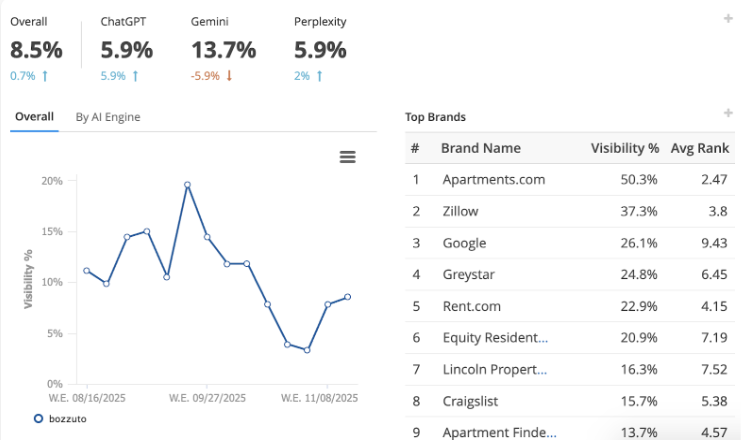This screenshot has width=742, height=444.
Task: Open the Zillow brand row
Action: (461, 211)
